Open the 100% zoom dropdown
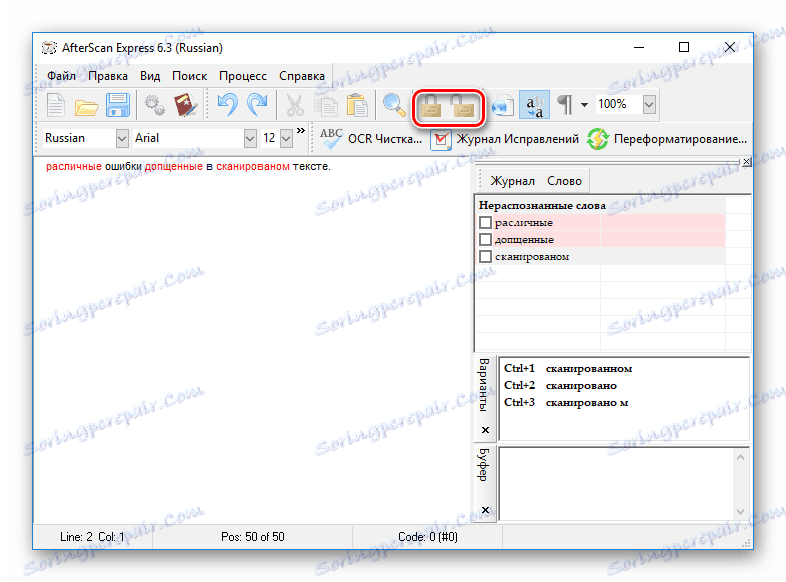786x582 pixels. click(x=649, y=104)
